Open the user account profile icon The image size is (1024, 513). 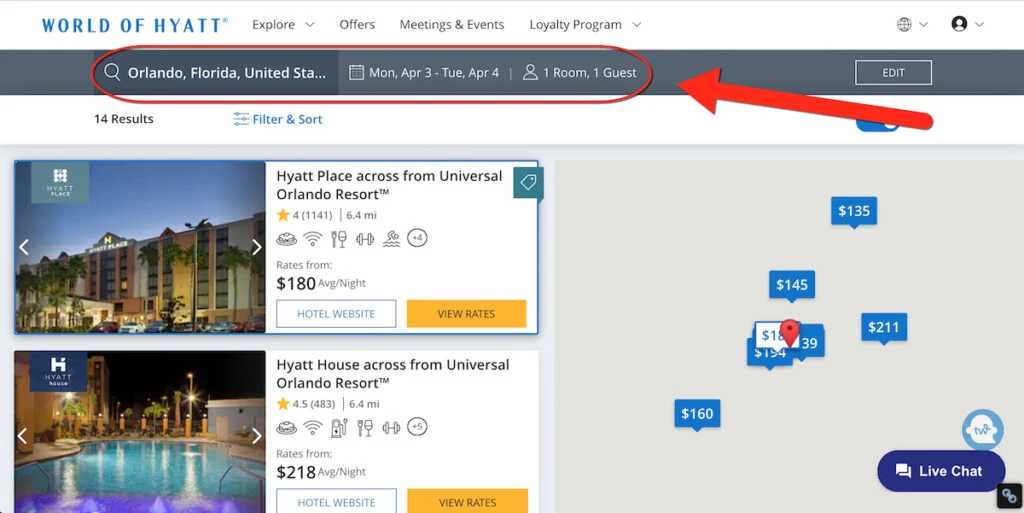tap(959, 24)
